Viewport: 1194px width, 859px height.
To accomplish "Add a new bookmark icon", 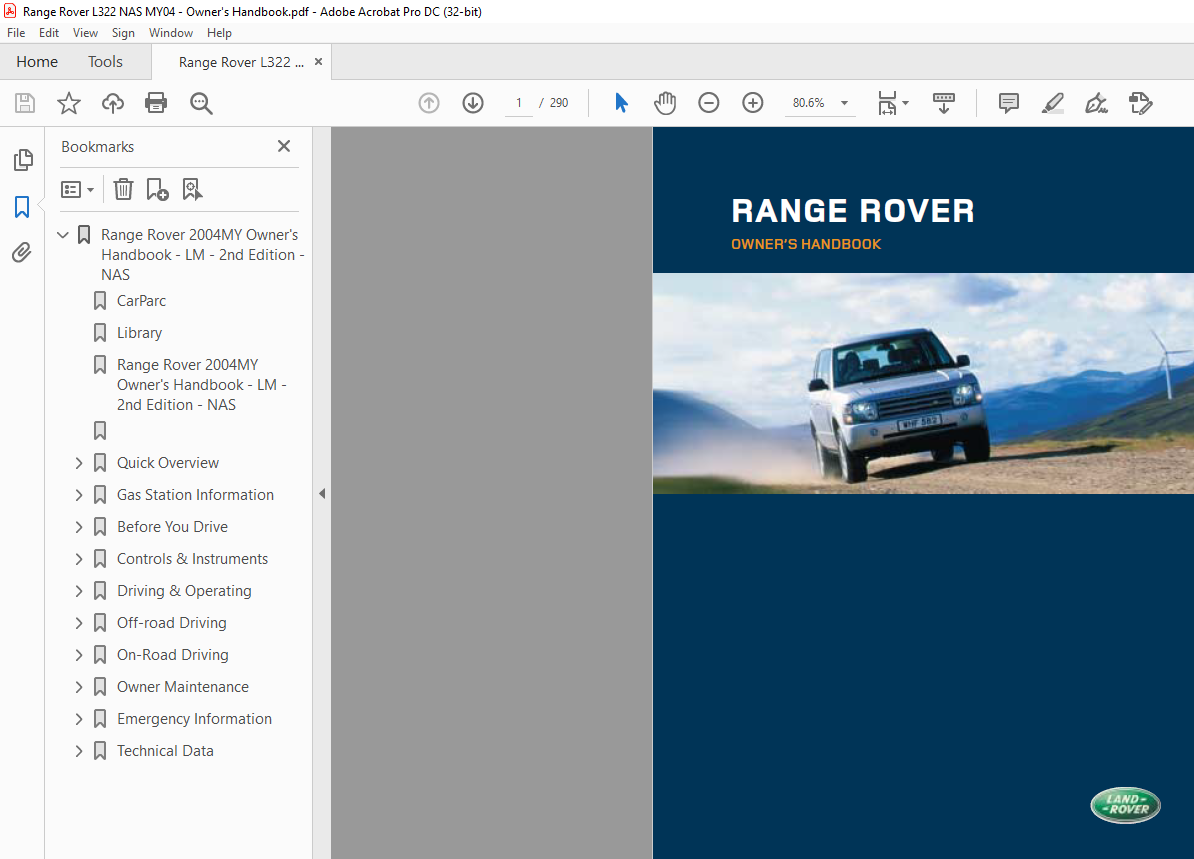I will pyautogui.click(x=157, y=189).
